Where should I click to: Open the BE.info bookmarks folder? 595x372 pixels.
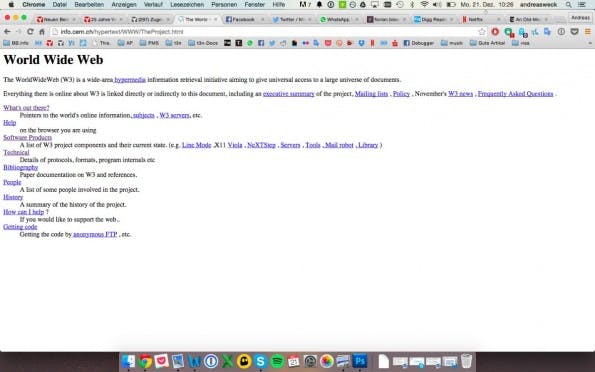pos(16,43)
